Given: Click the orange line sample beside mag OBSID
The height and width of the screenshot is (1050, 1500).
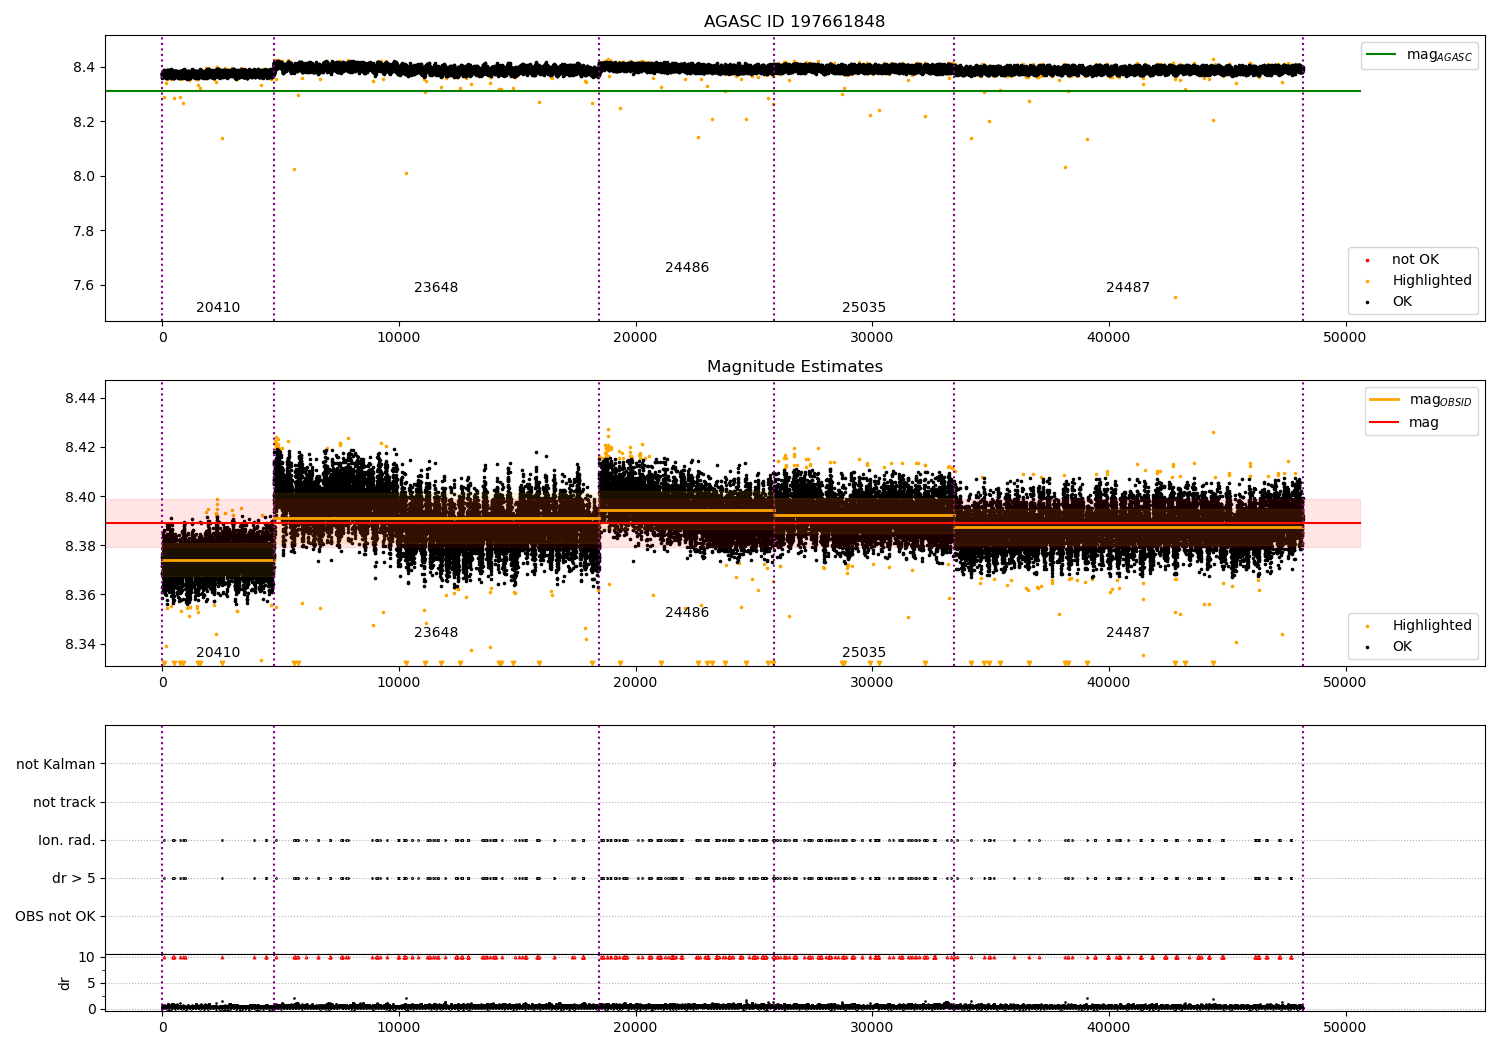Looking at the screenshot, I should click(1384, 400).
